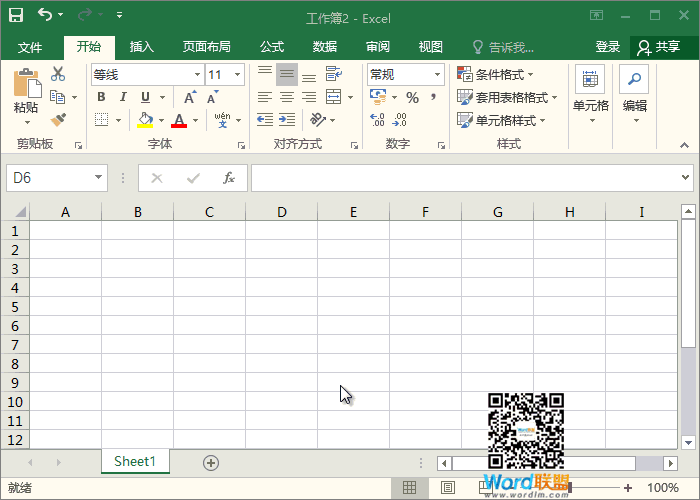The width and height of the screenshot is (700, 500).
Task: Switch to the 页面布局 tab
Action: 206,47
